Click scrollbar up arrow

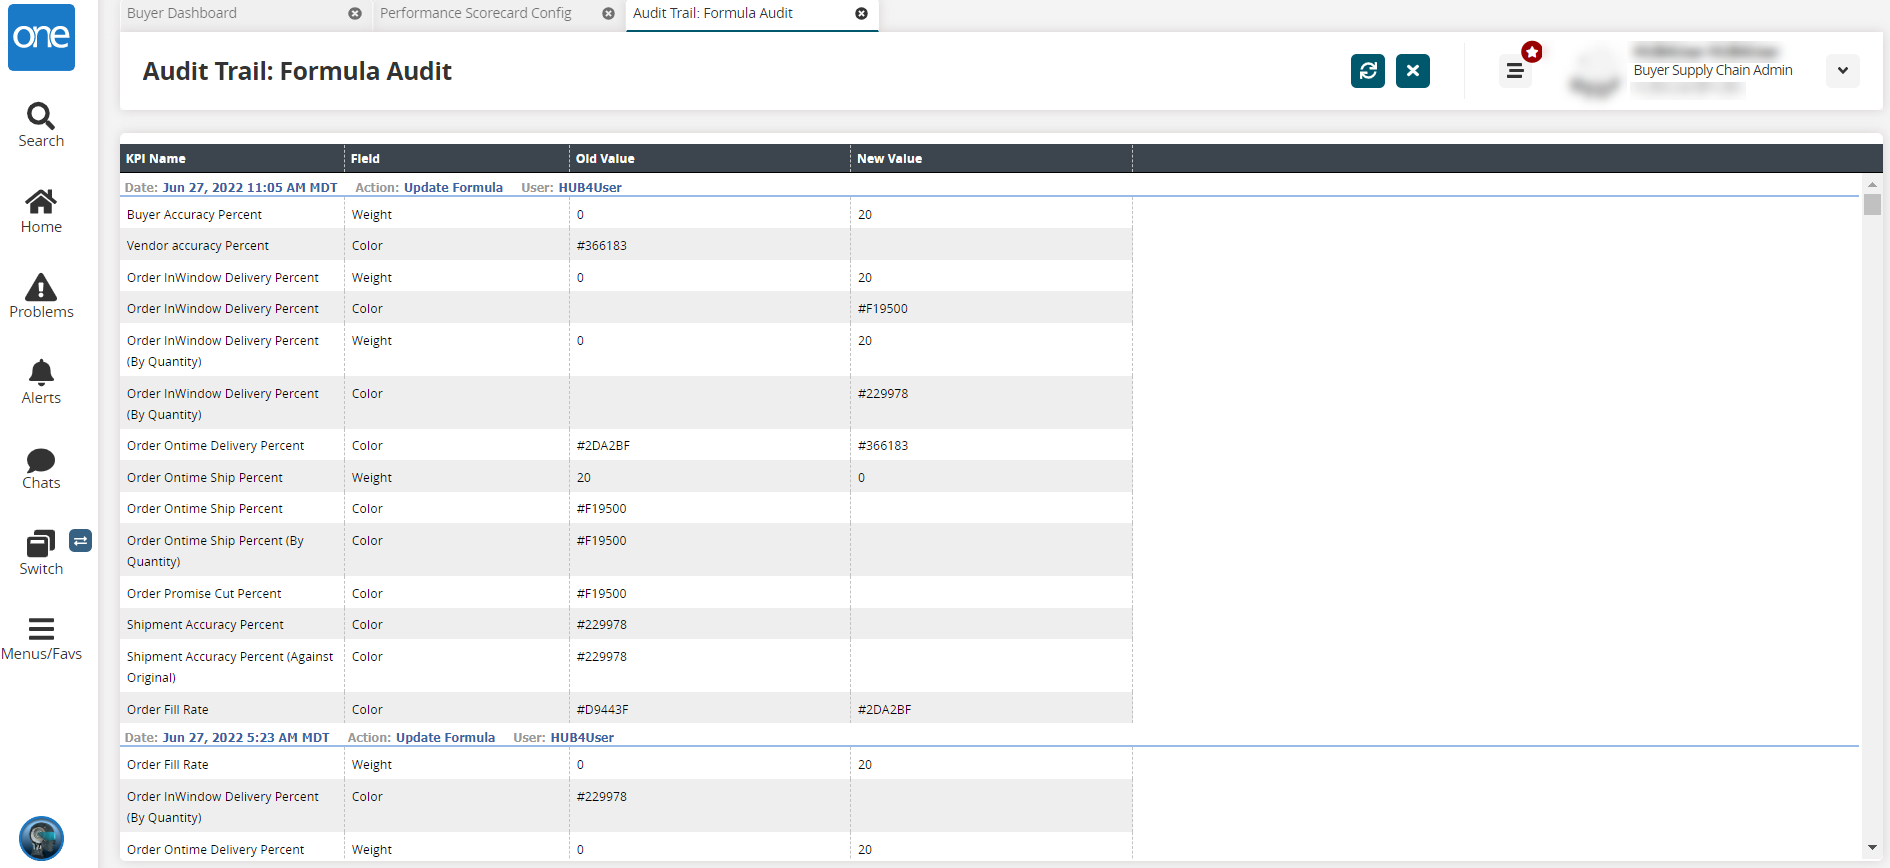click(x=1872, y=185)
